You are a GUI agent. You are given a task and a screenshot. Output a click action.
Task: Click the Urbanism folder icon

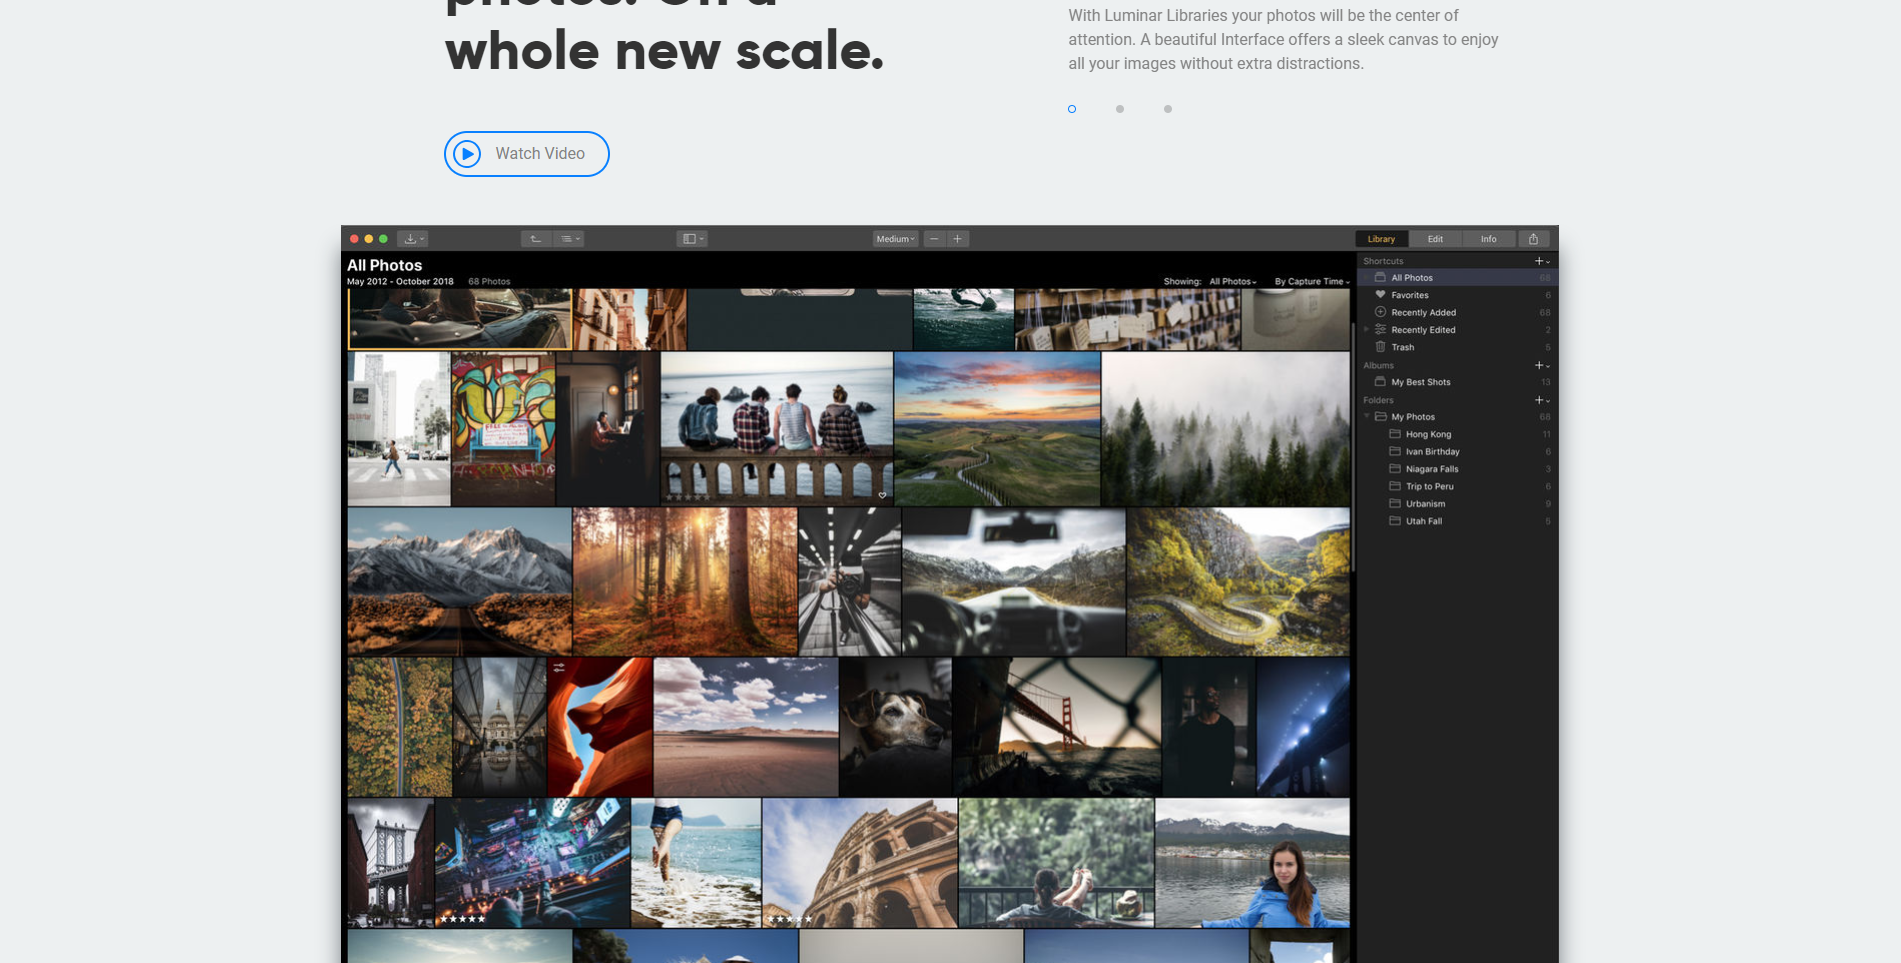(x=1395, y=503)
